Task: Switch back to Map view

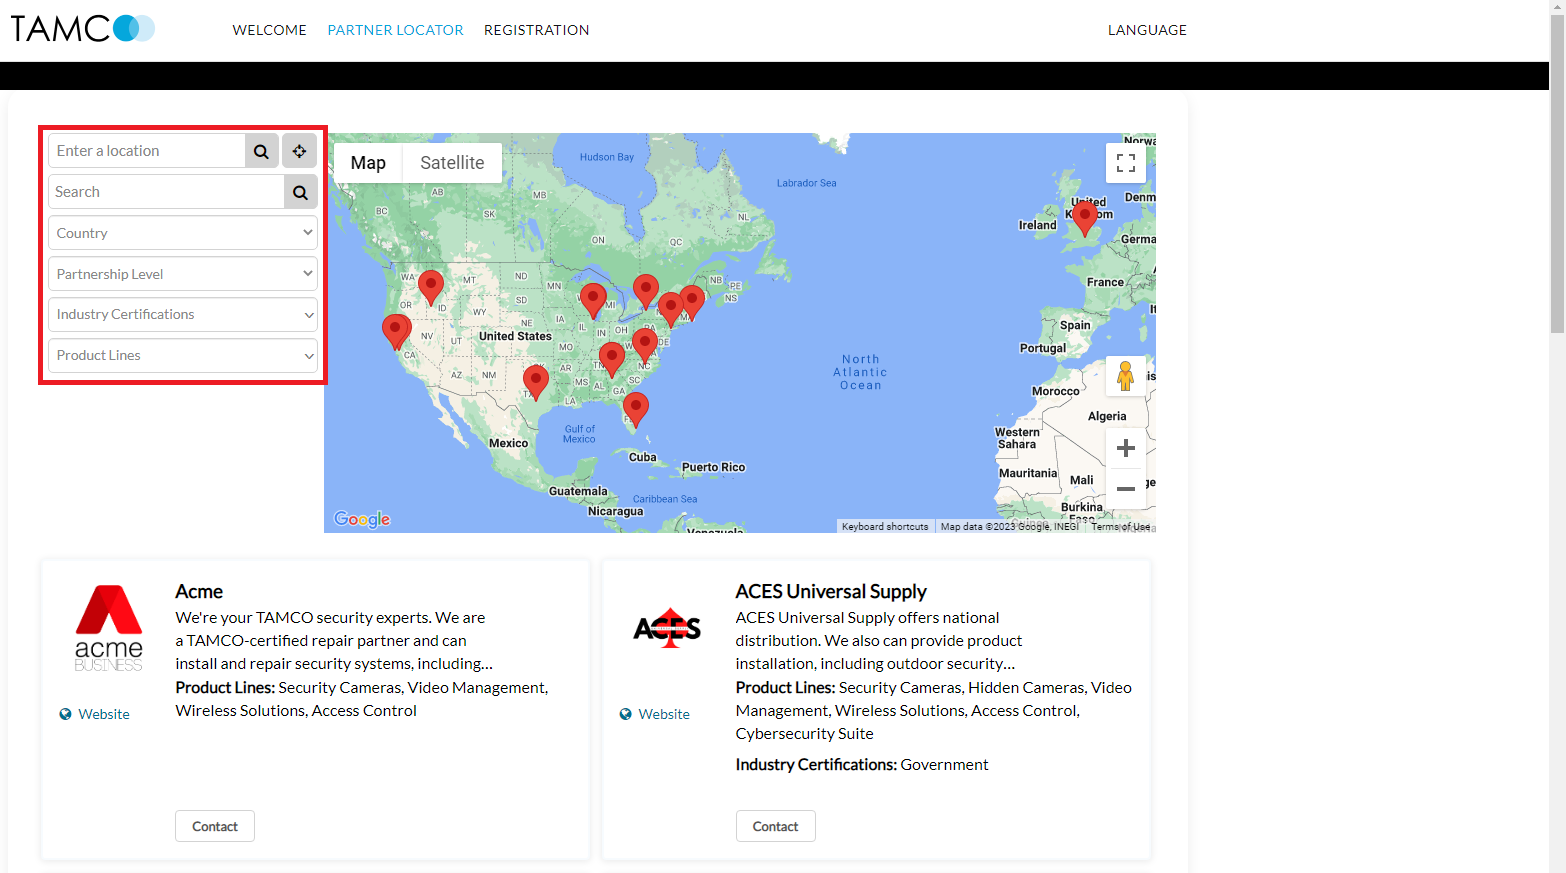Action: click(368, 162)
